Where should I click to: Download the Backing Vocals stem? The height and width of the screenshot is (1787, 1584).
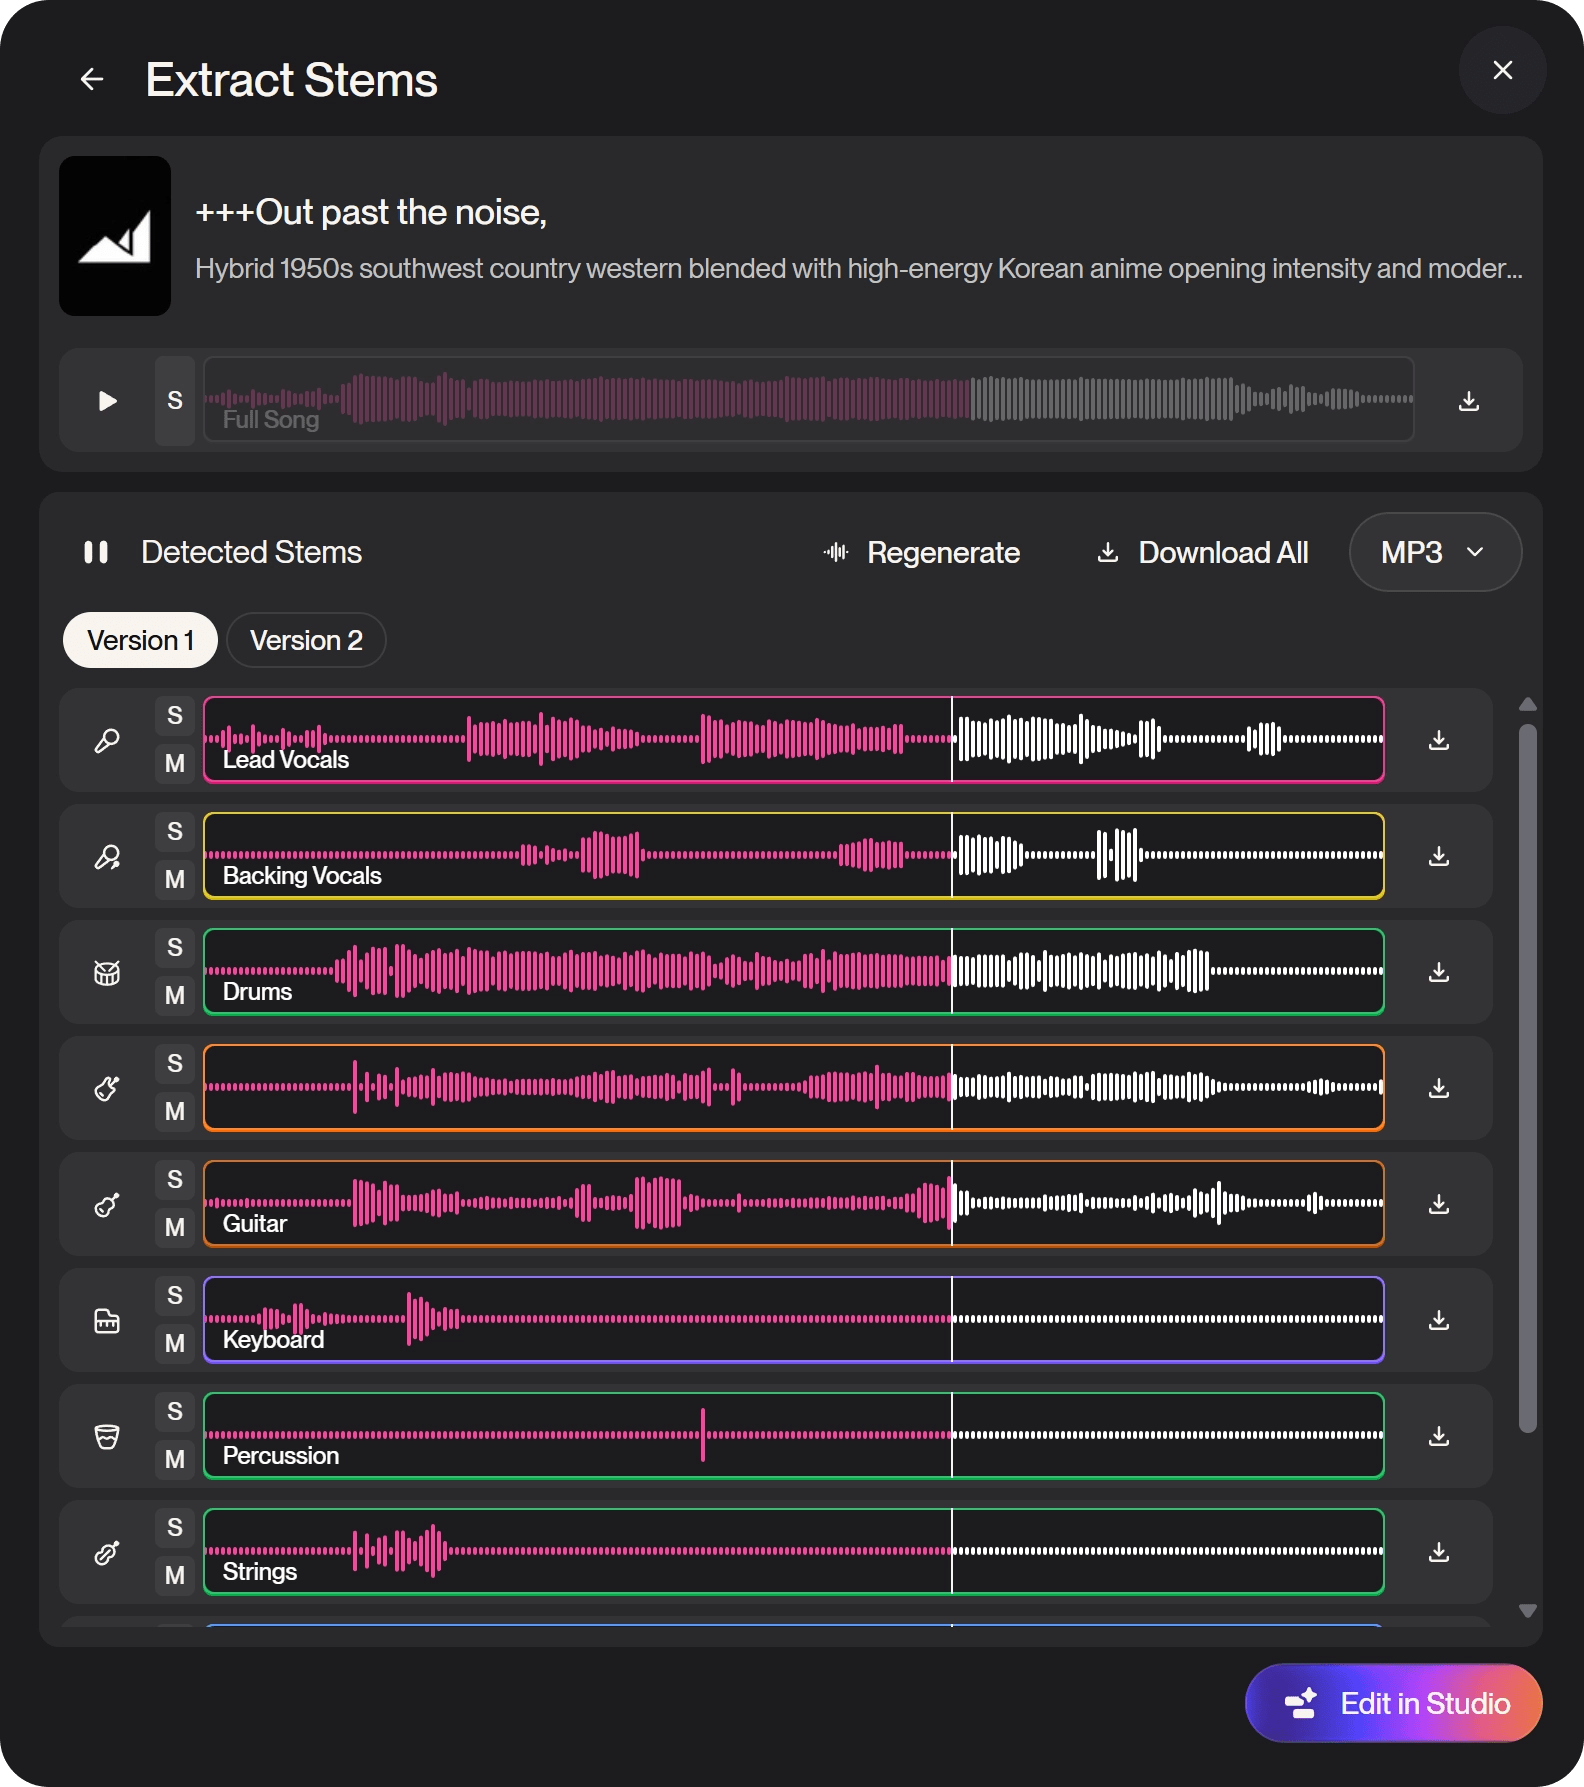pyautogui.click(x=1438, y=856)
